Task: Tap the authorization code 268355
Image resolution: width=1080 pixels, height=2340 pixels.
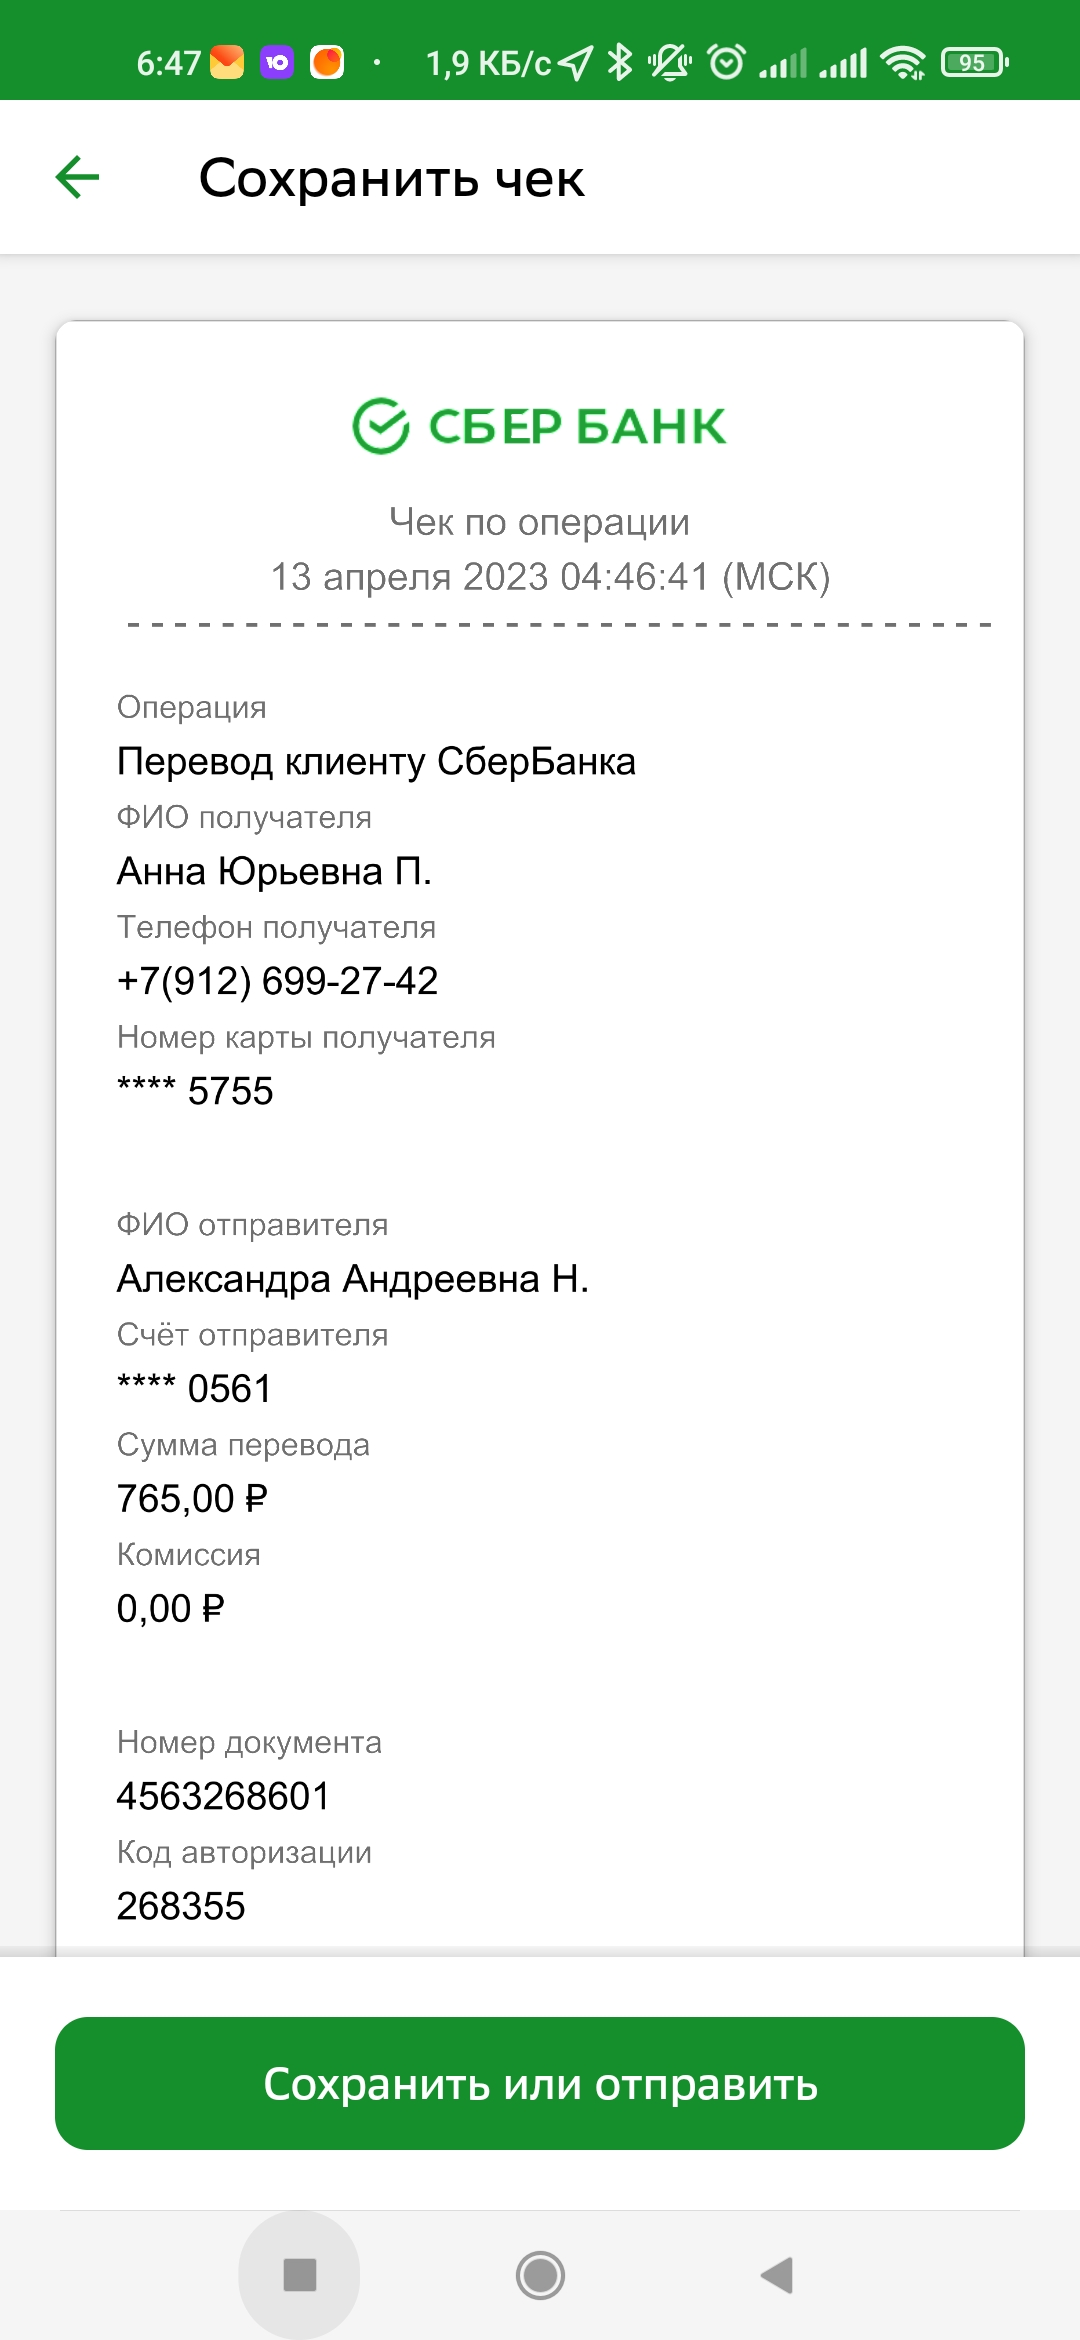Action: [181, 1906]
